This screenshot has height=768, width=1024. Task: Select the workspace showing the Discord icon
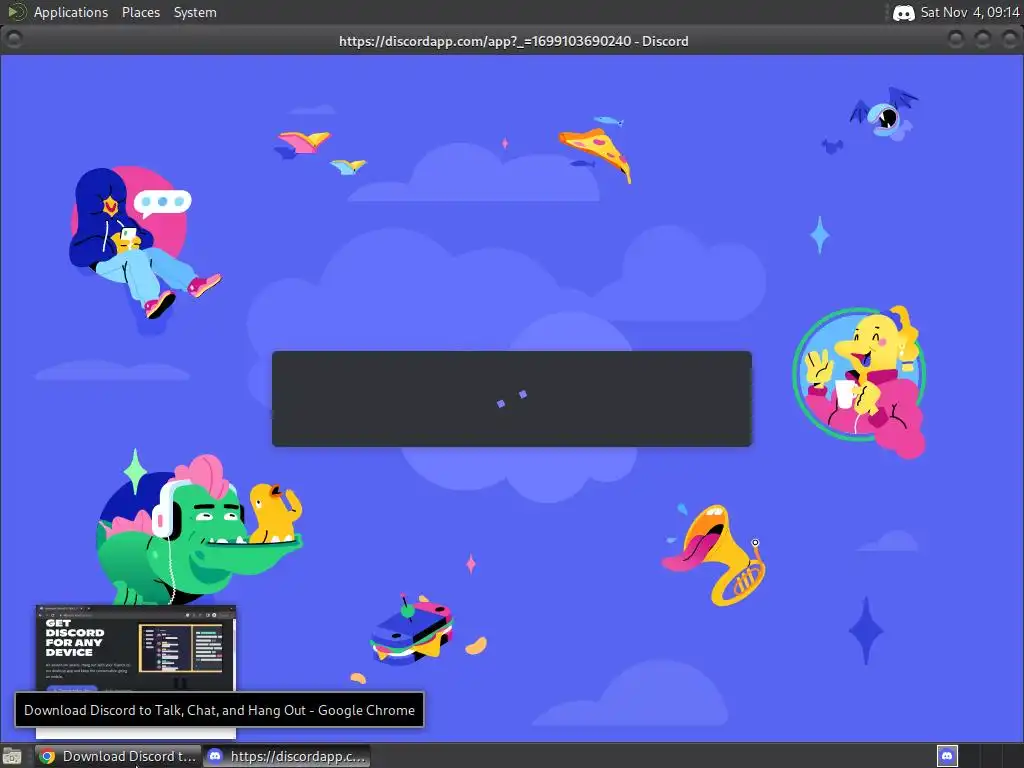(x=947, y=756)
